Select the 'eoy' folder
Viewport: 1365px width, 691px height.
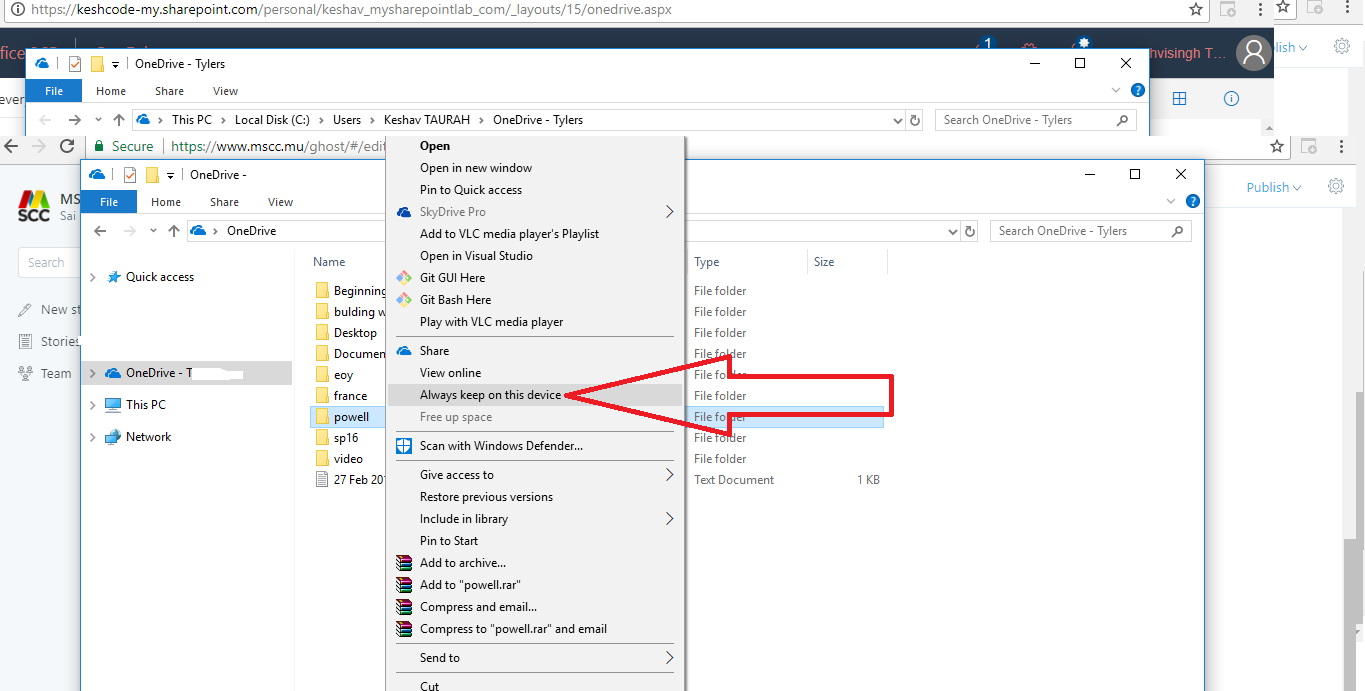[343, 375]
